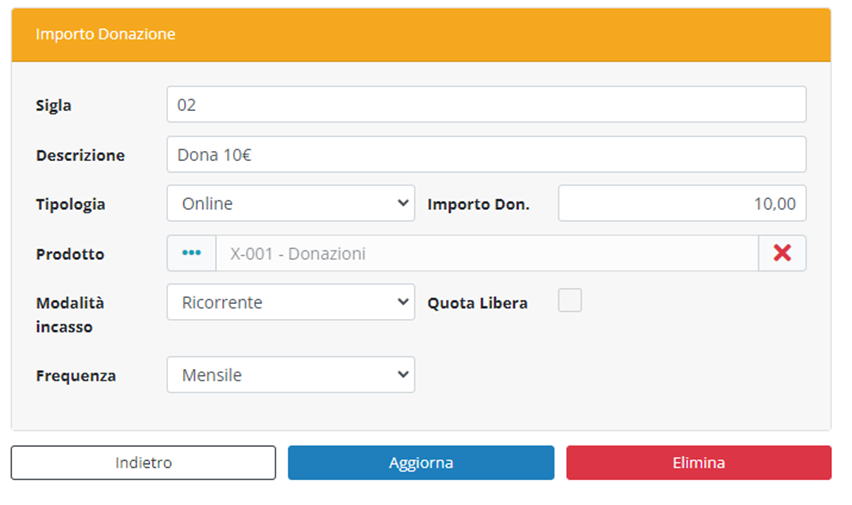
Task: Open the Frequenza dropdown showing Mensile
Action: (290, 375)
